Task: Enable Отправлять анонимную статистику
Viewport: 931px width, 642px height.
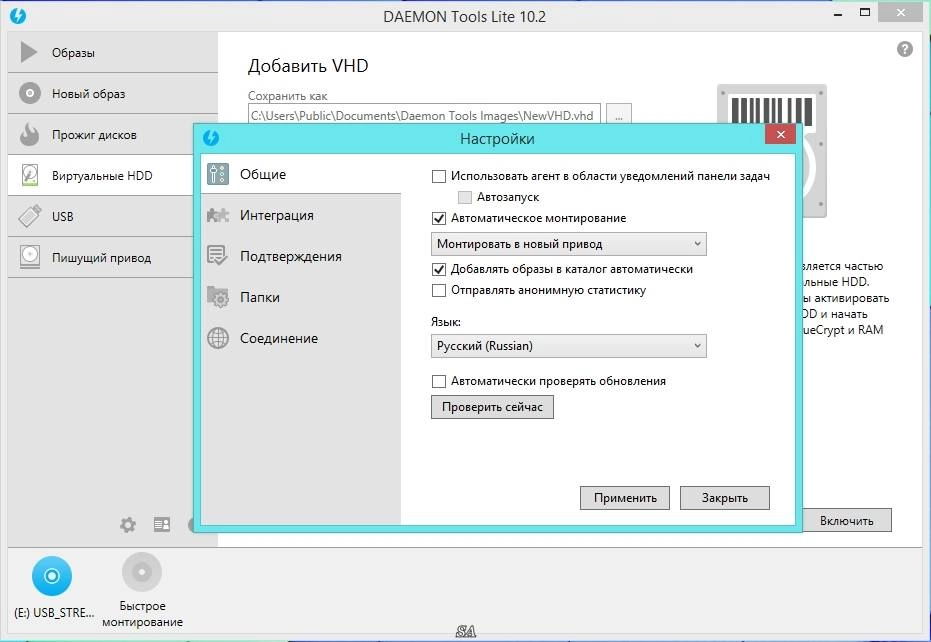Action: tap(439, 290)
